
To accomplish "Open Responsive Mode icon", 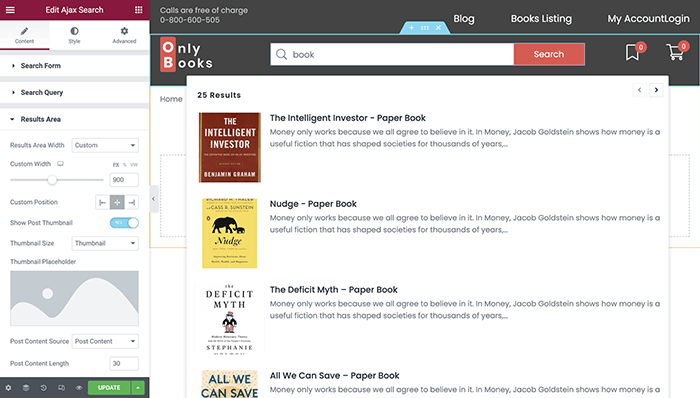I will click(x=61, y=388).
